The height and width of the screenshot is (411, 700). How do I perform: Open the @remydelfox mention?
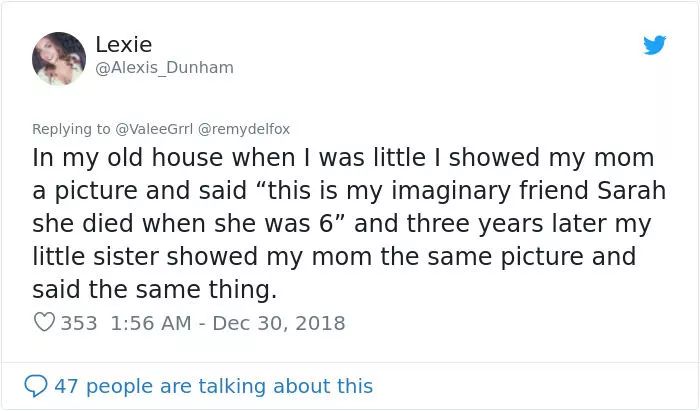pos(244,129)
